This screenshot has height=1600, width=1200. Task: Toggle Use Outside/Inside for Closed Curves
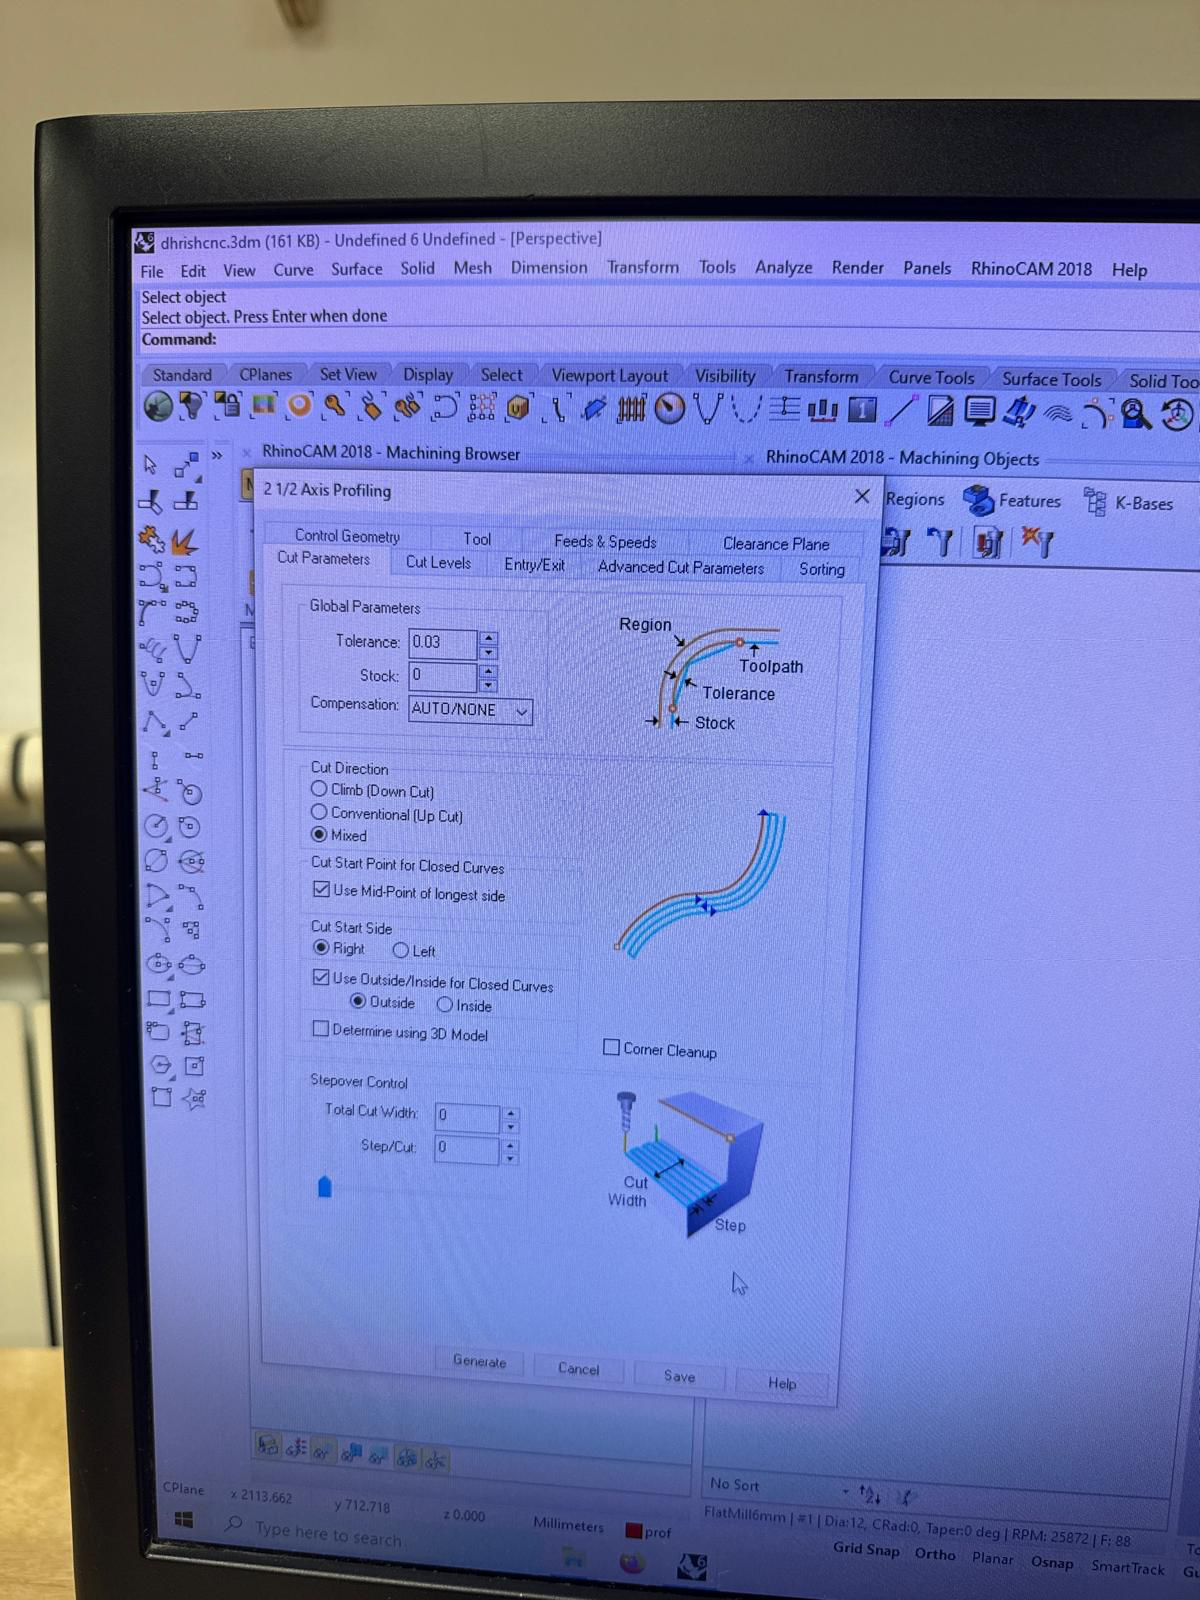tap(321, 977)
